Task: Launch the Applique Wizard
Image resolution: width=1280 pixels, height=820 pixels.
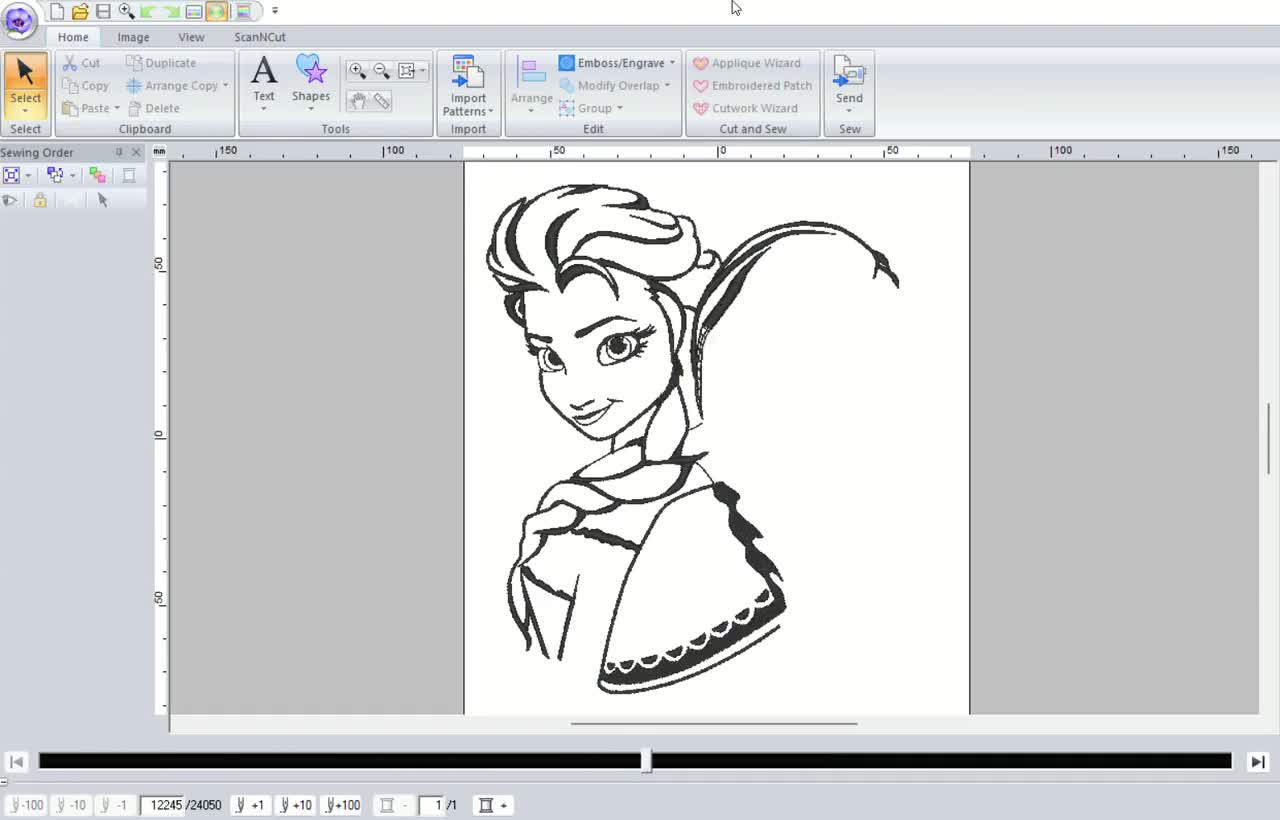Action: pos(747,63)
